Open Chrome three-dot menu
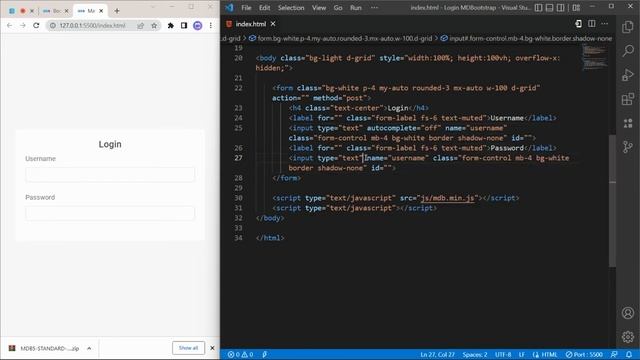This screenshot has height=360, width=640. click(x=211, y=25)
